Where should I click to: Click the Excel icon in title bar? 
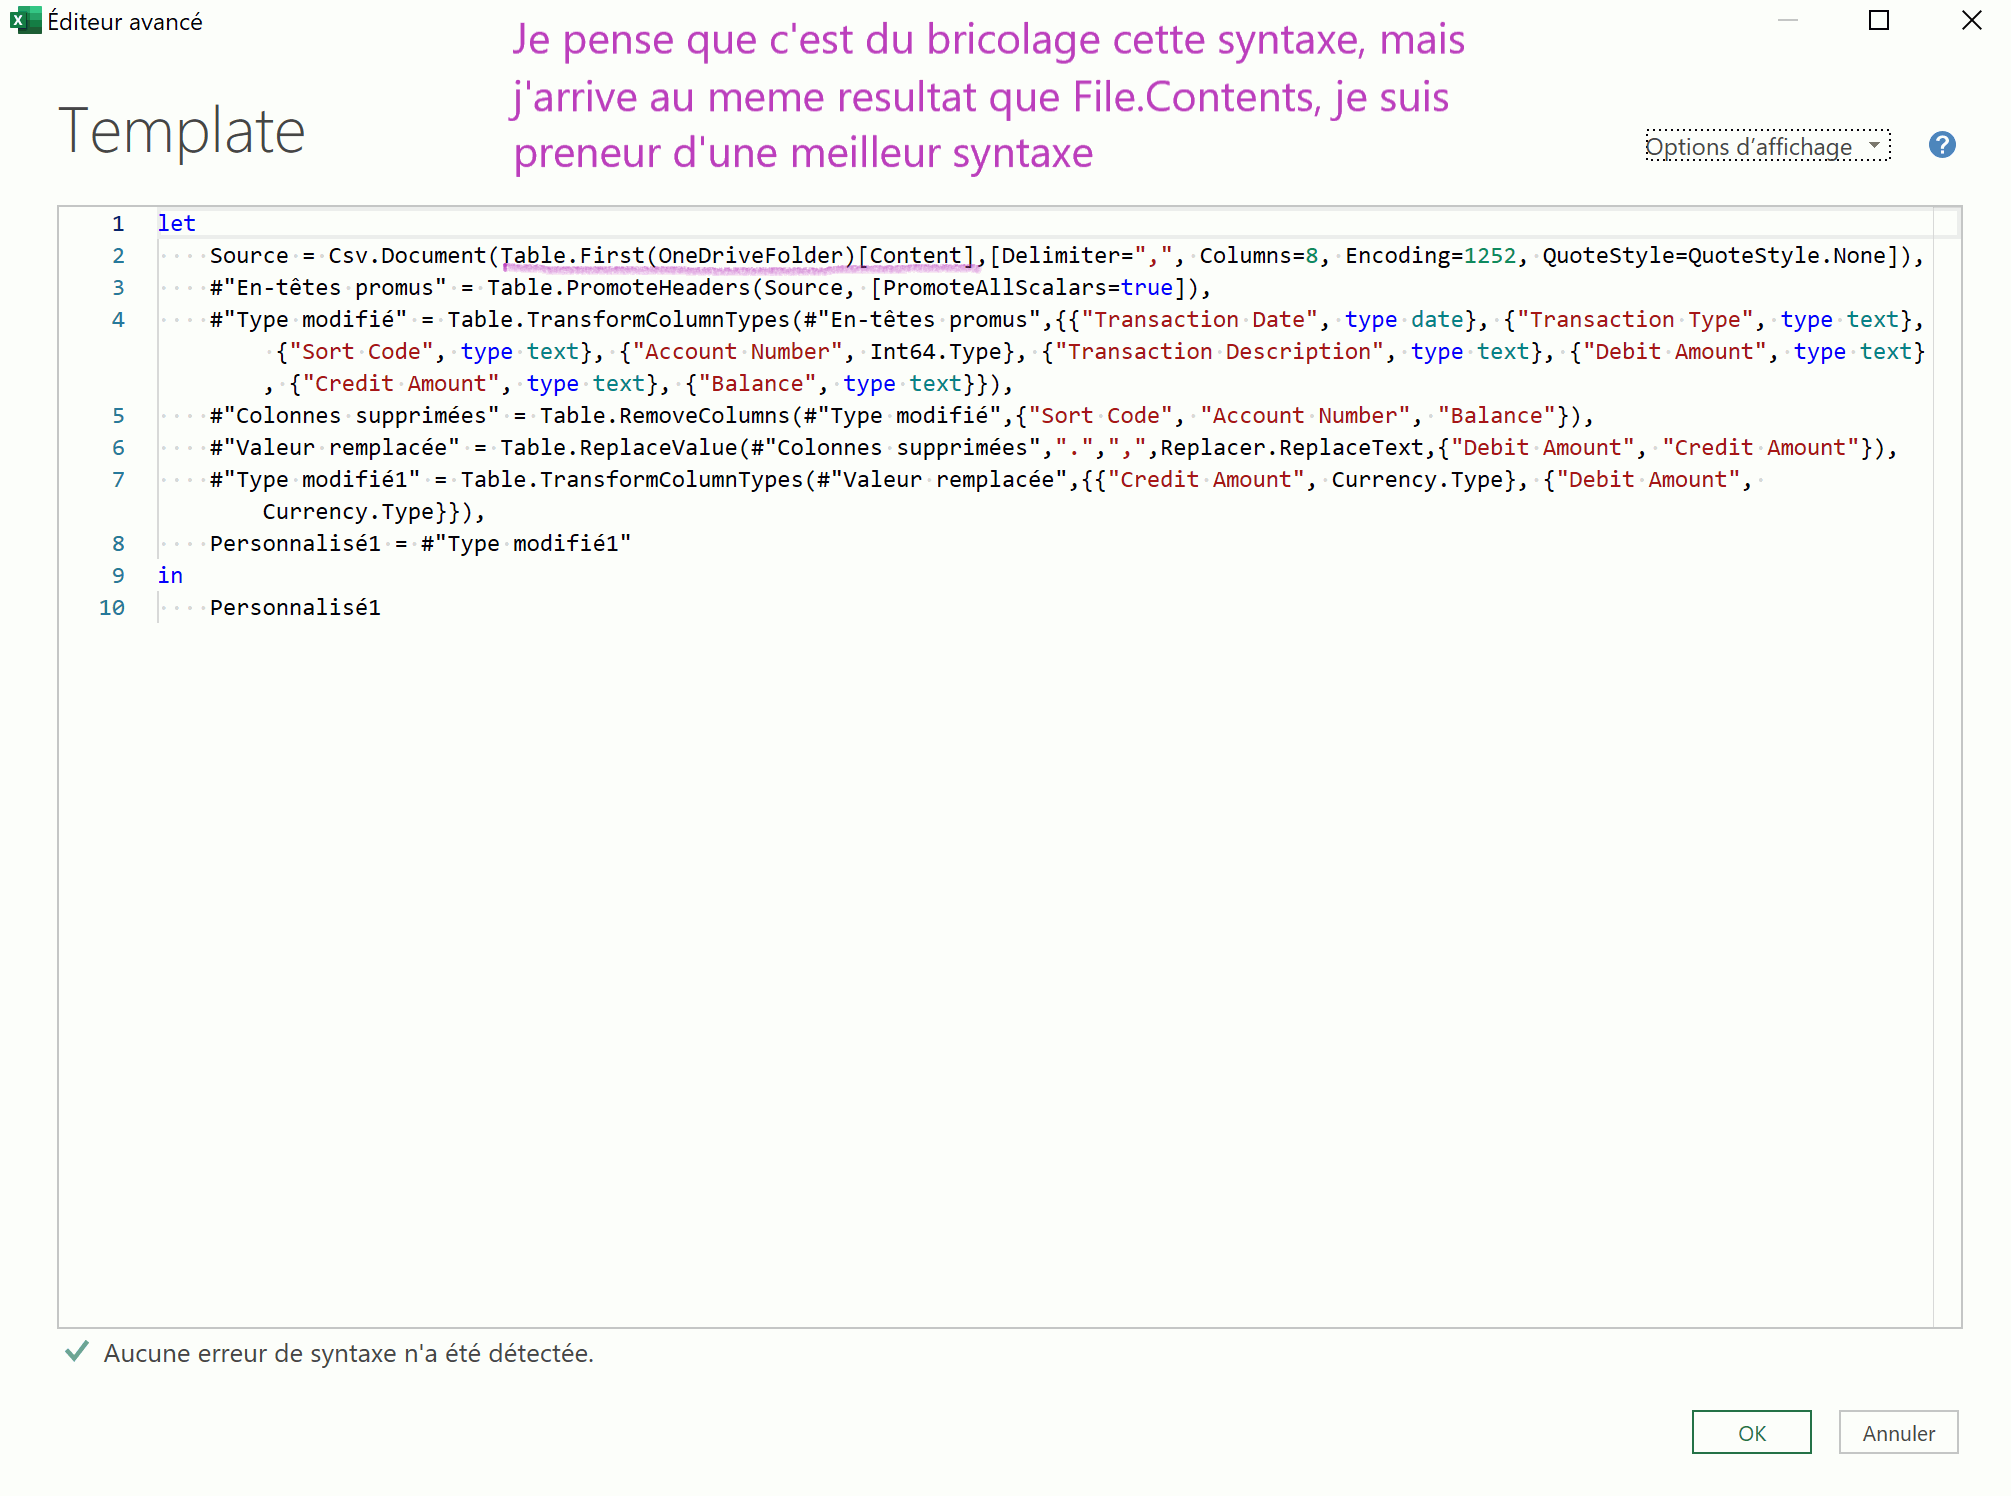[24, 20]
